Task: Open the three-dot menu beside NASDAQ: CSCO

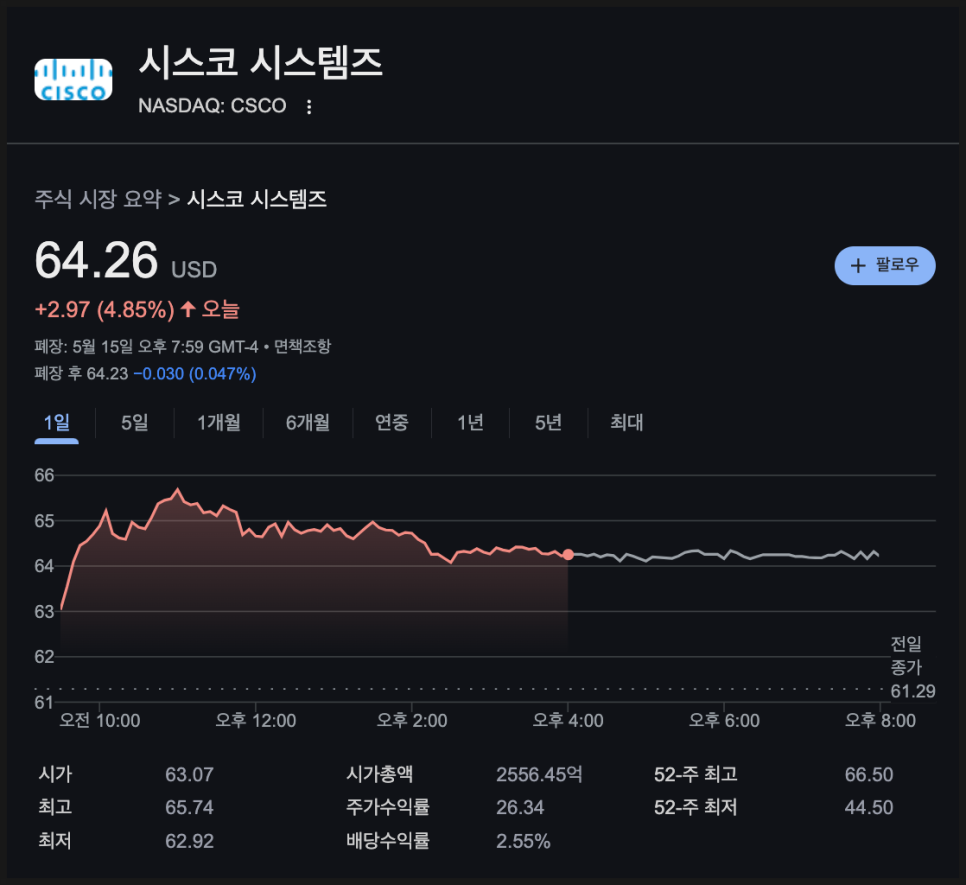Action: [x=309, y=107]
